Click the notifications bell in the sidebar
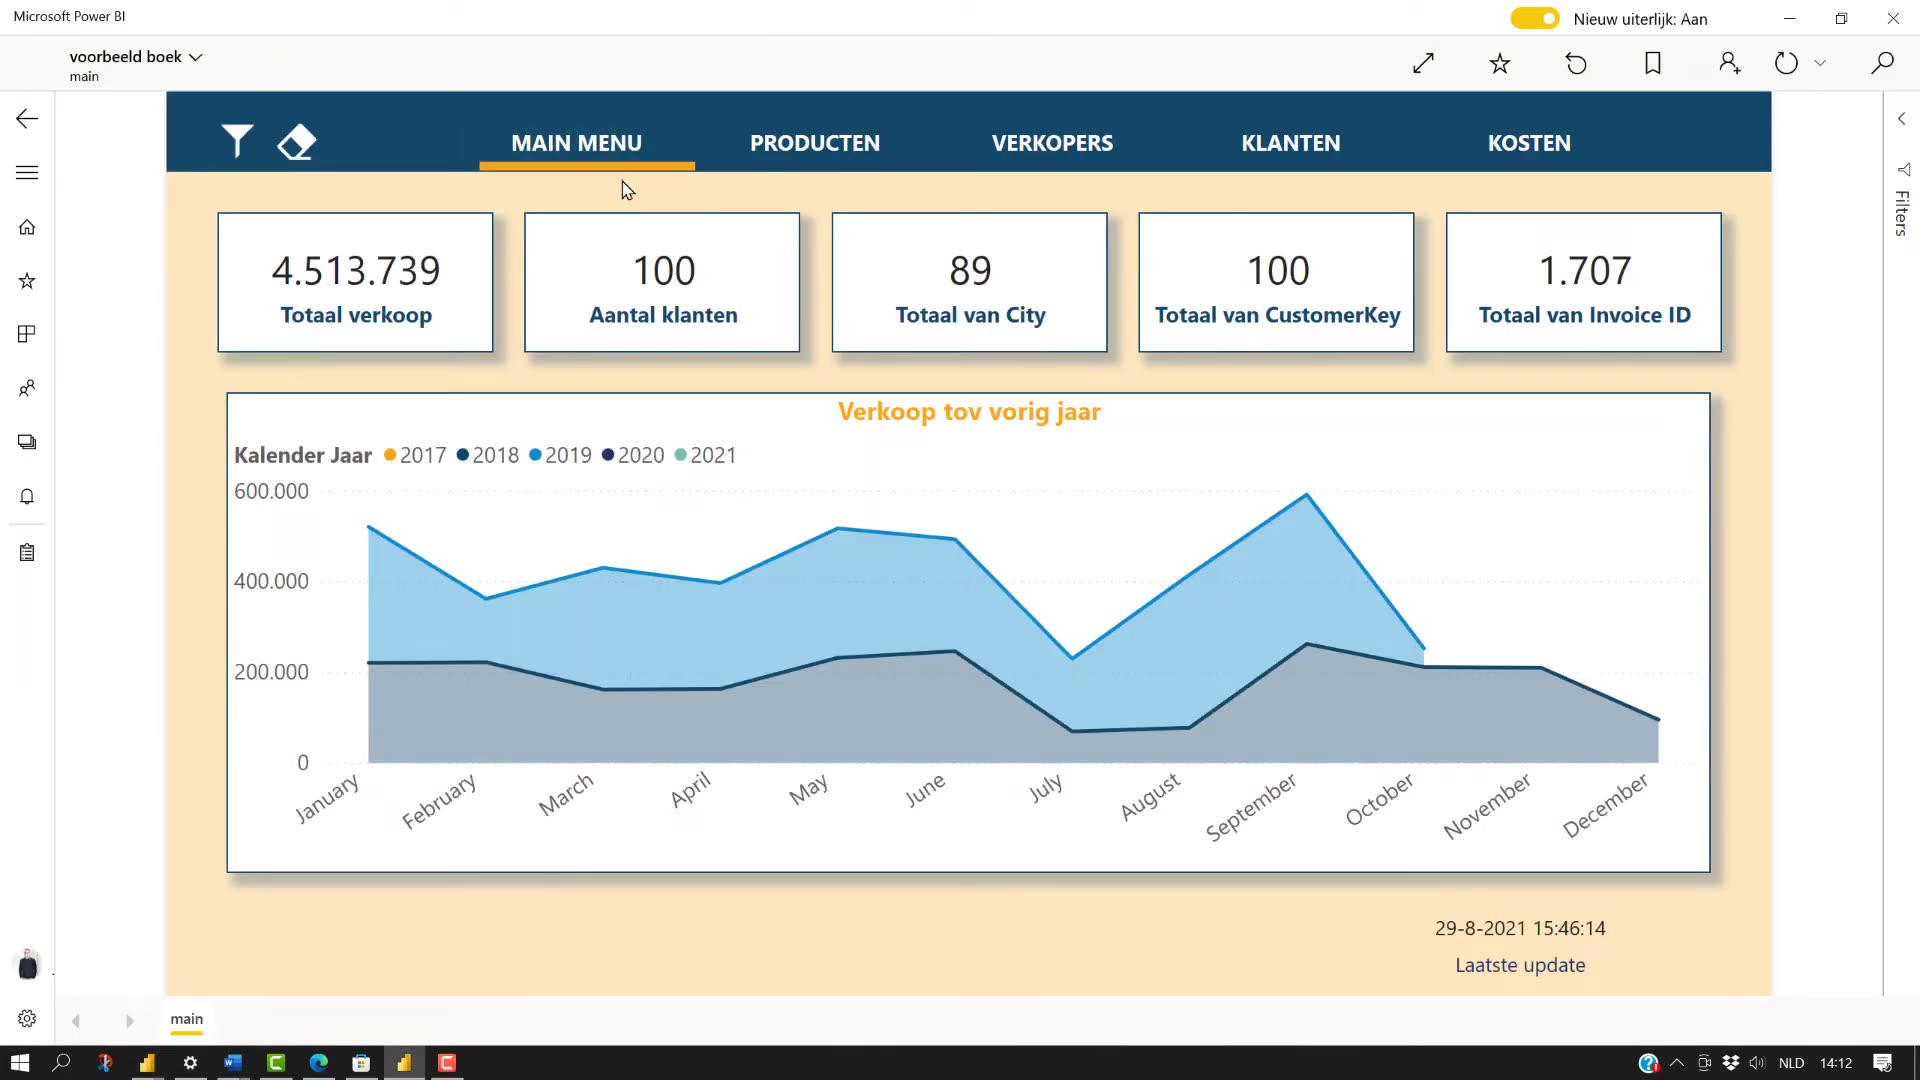The height and width of the screenshot is (1080, 1920). [x=26, y=496]
